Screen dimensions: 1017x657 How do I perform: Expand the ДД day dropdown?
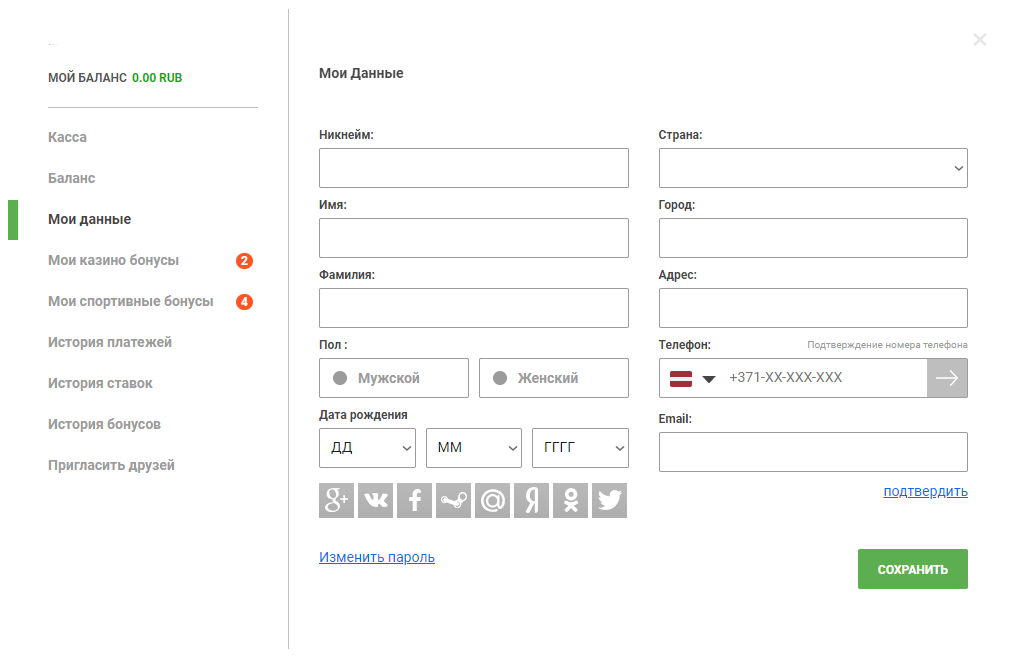(x=367, y=448)
